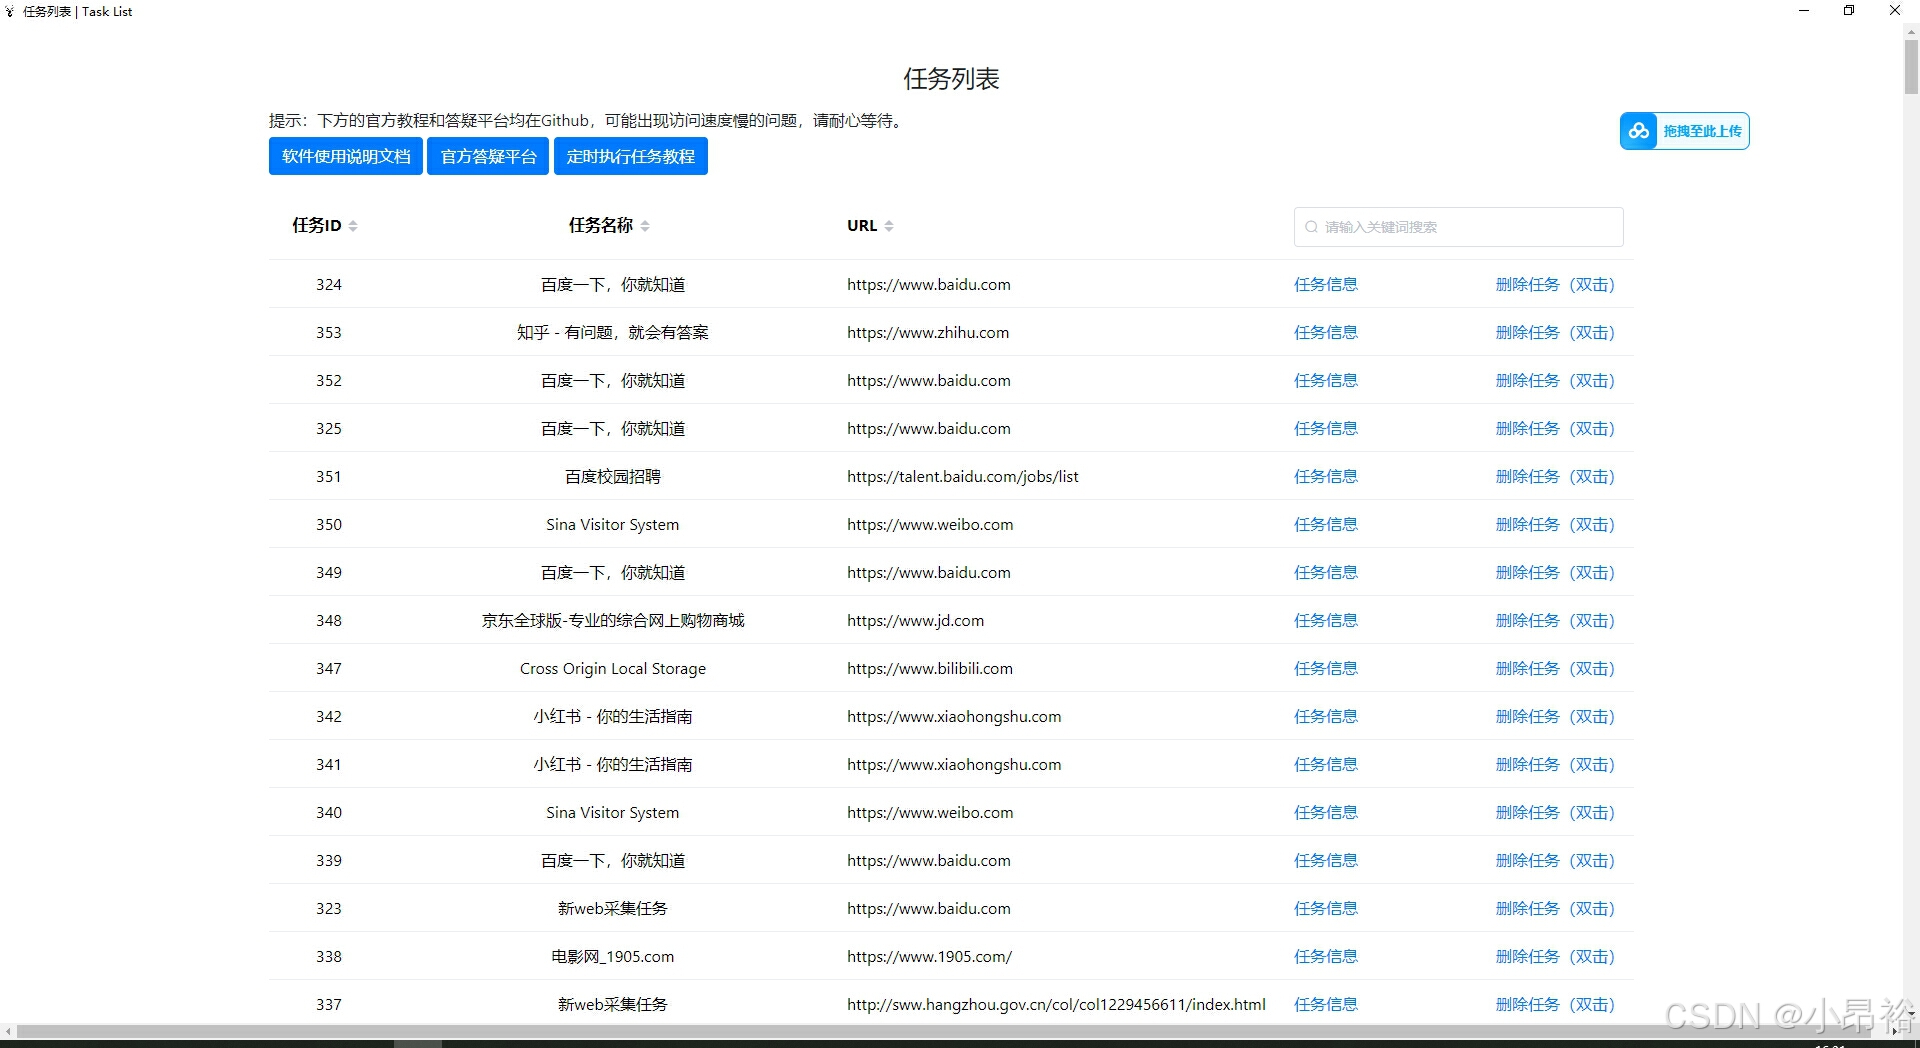The image size is (1920, 1048).
Task: Open 任务信息 for task 338
Action: [1326, 957]
